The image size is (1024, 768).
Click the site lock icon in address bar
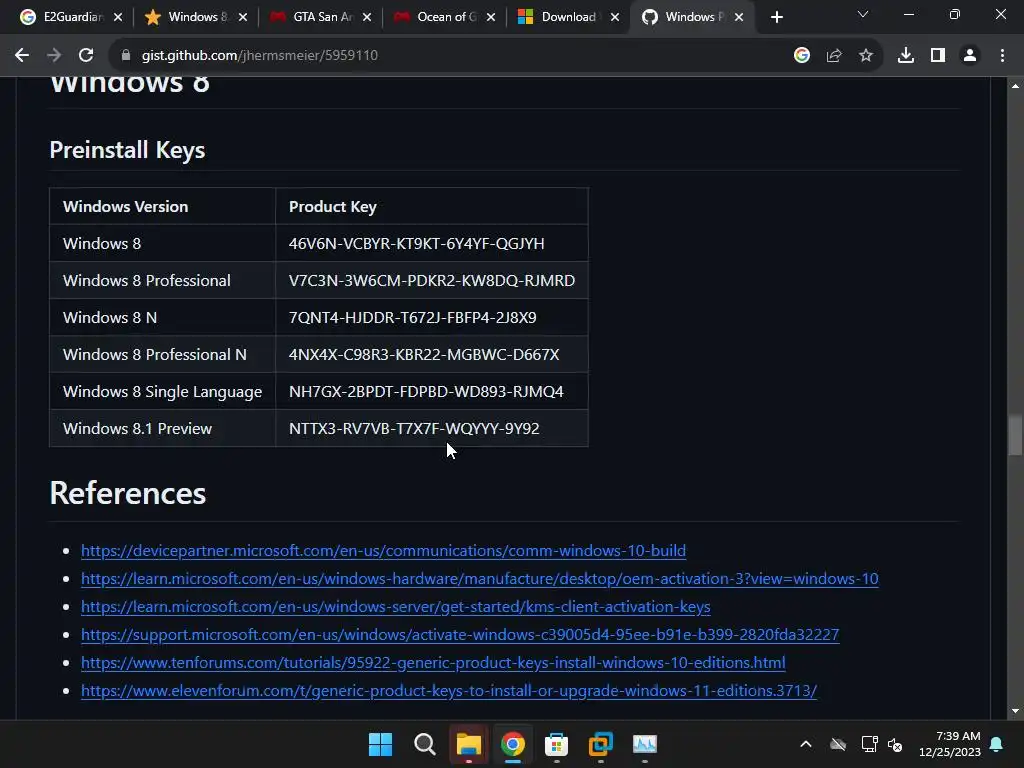[126, 56]
